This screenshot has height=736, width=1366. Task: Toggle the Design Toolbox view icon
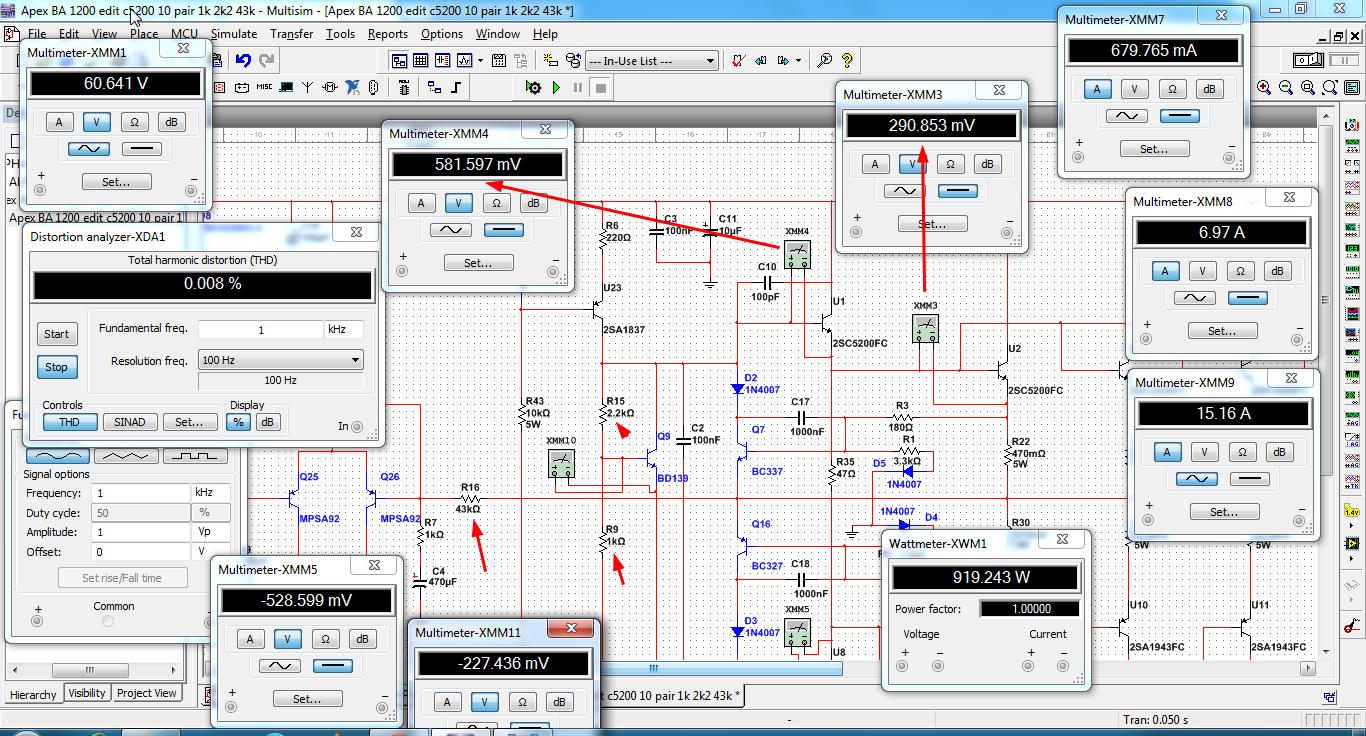(399, 60)
